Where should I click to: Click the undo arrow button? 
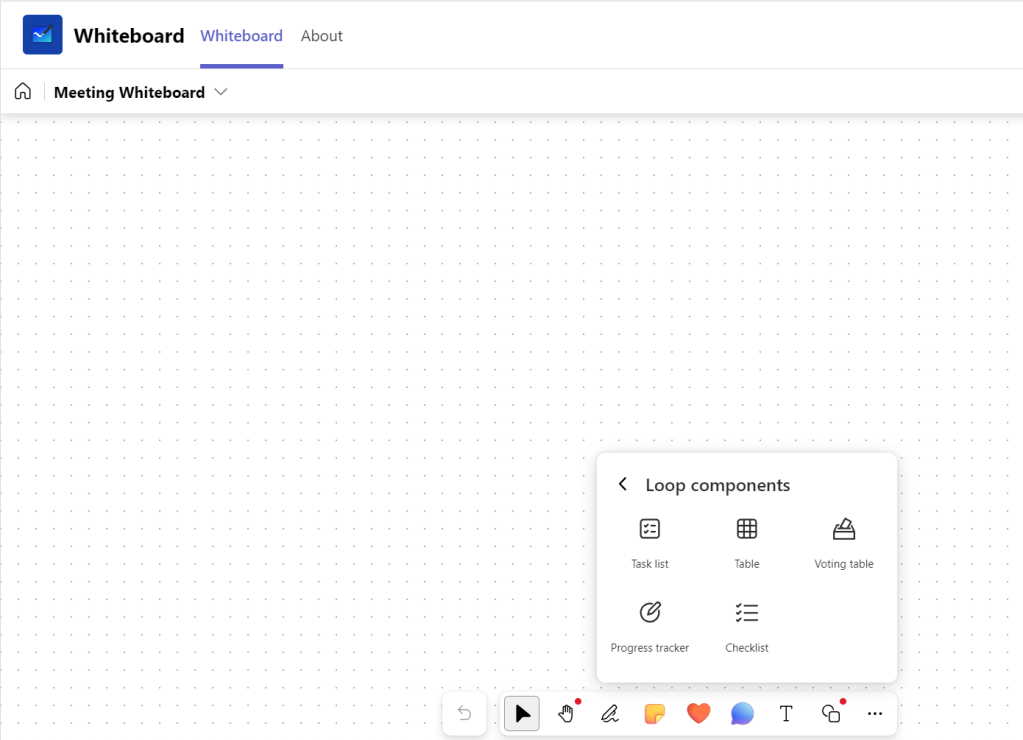tap(465, 713)
